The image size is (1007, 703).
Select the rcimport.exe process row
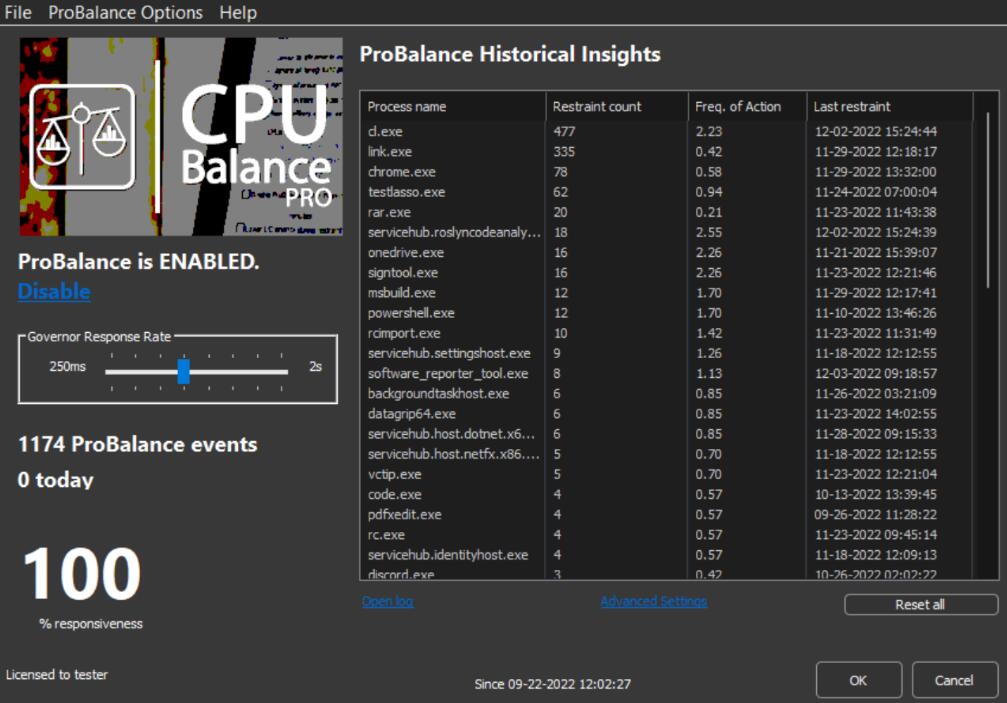667,333
